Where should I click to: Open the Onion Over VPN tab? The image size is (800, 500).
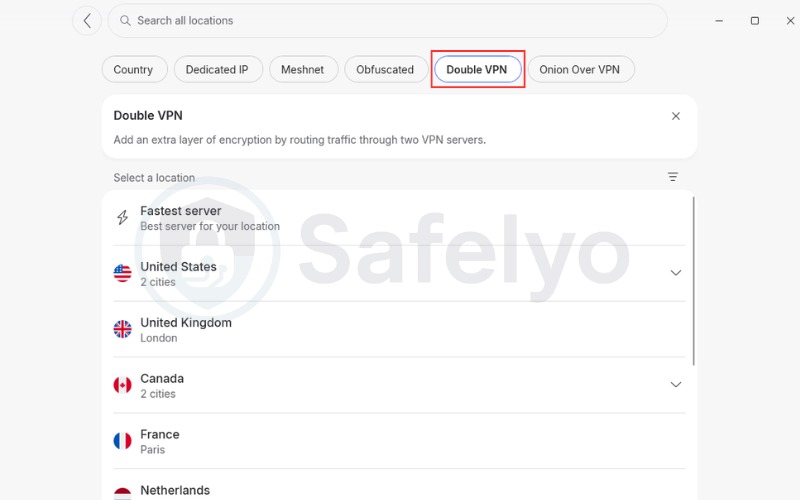(x=581, y=69)
